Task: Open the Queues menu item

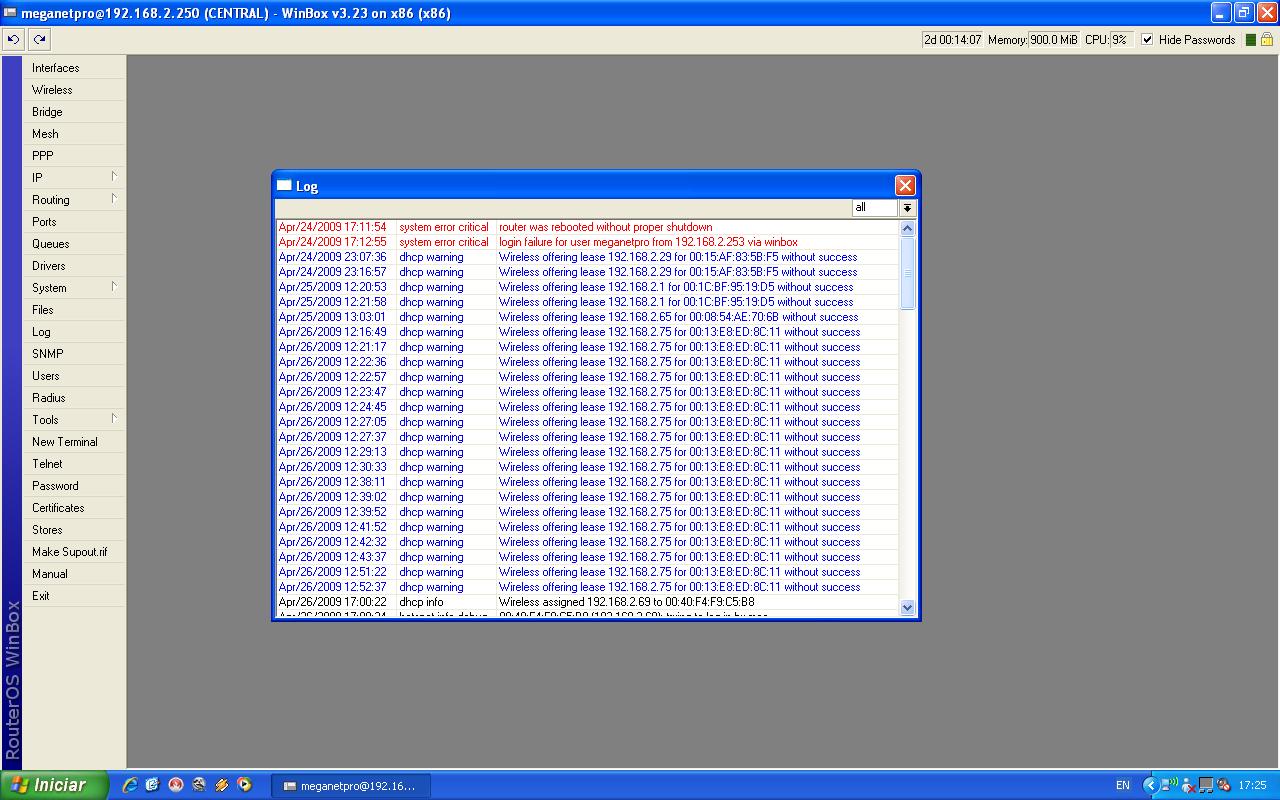Action: tap(74, 244)
